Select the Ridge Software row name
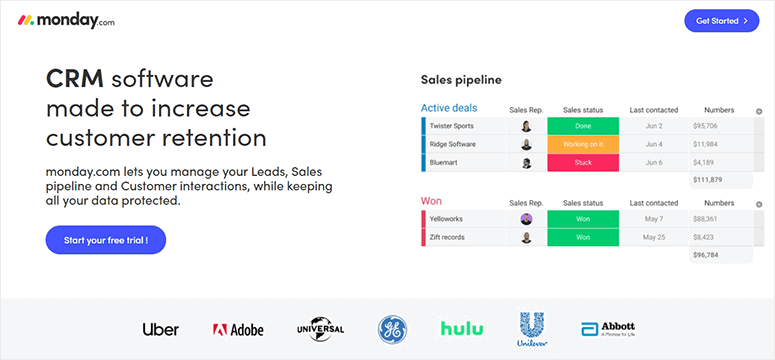This screenshot has width=775, height=360. point(452,144)
